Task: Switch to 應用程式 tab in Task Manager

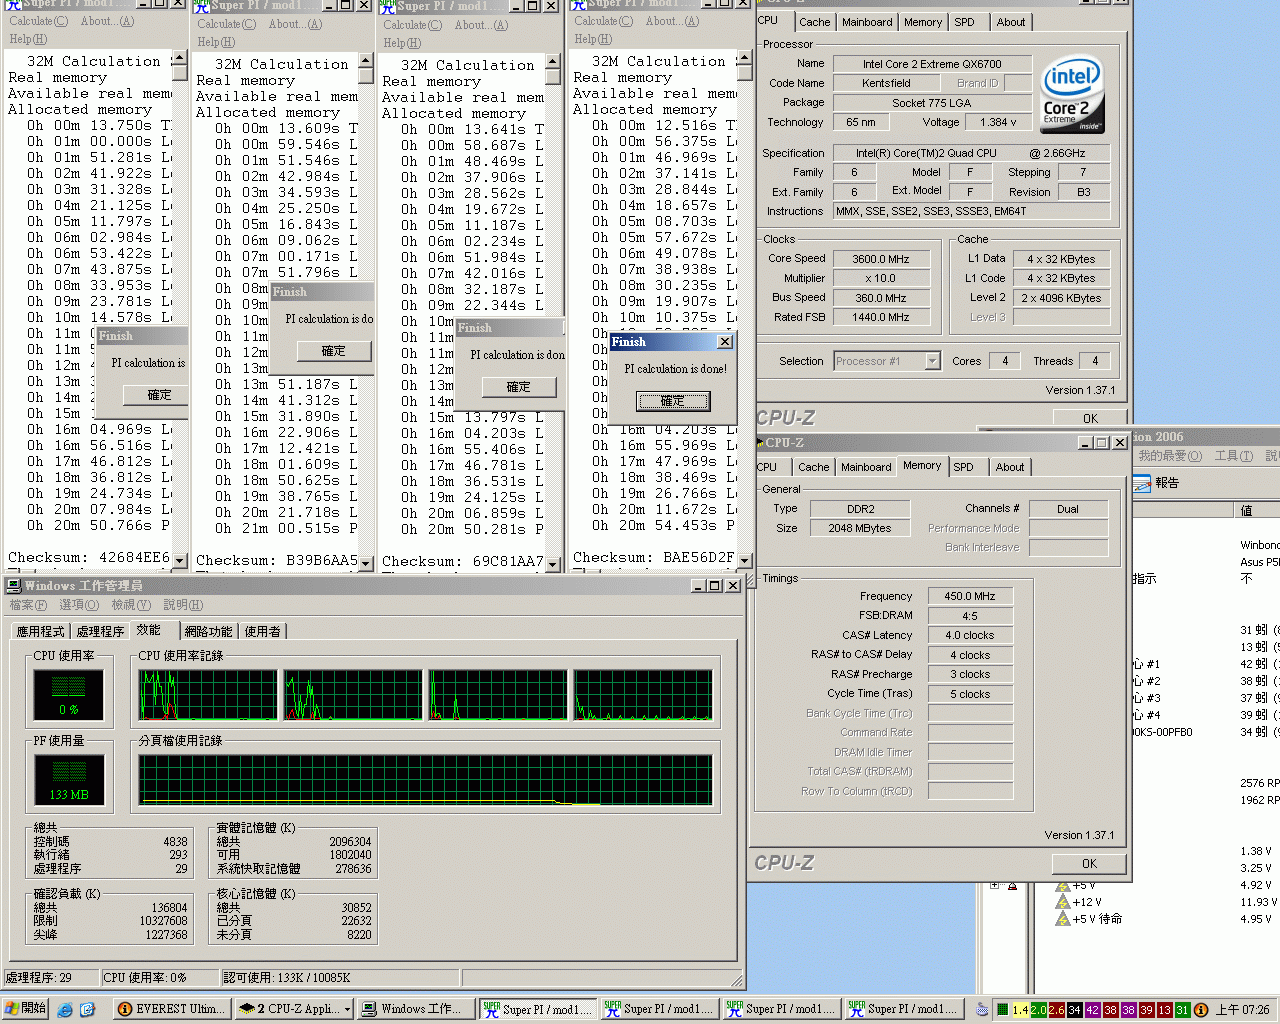Action: pyautogui.click(x=40, y=631)
